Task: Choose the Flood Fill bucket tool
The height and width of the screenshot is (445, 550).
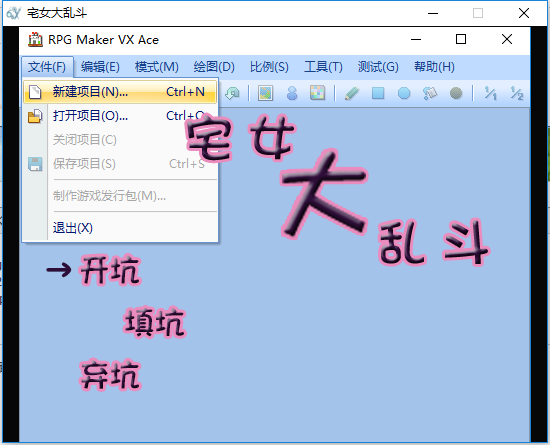Action: coord(430,93)
